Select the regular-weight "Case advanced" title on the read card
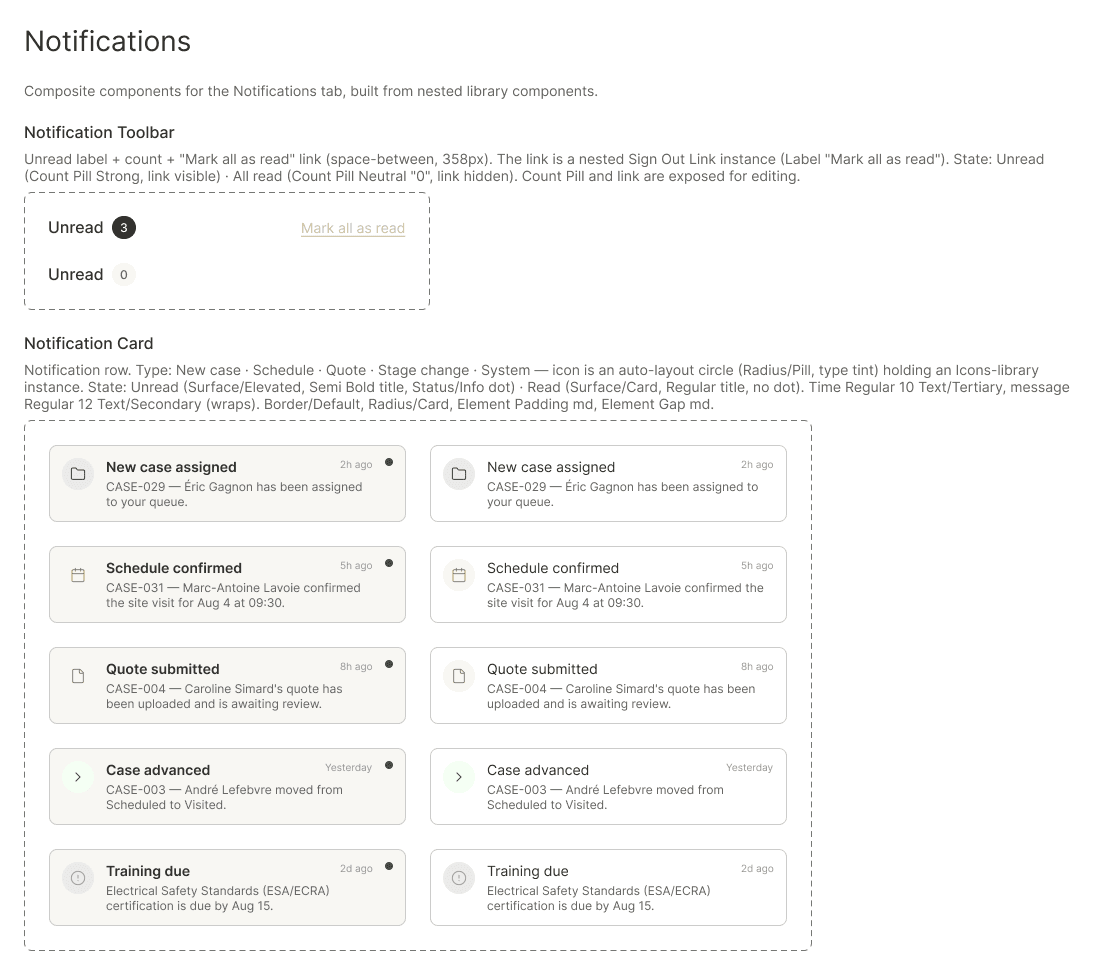 point(538,770)
